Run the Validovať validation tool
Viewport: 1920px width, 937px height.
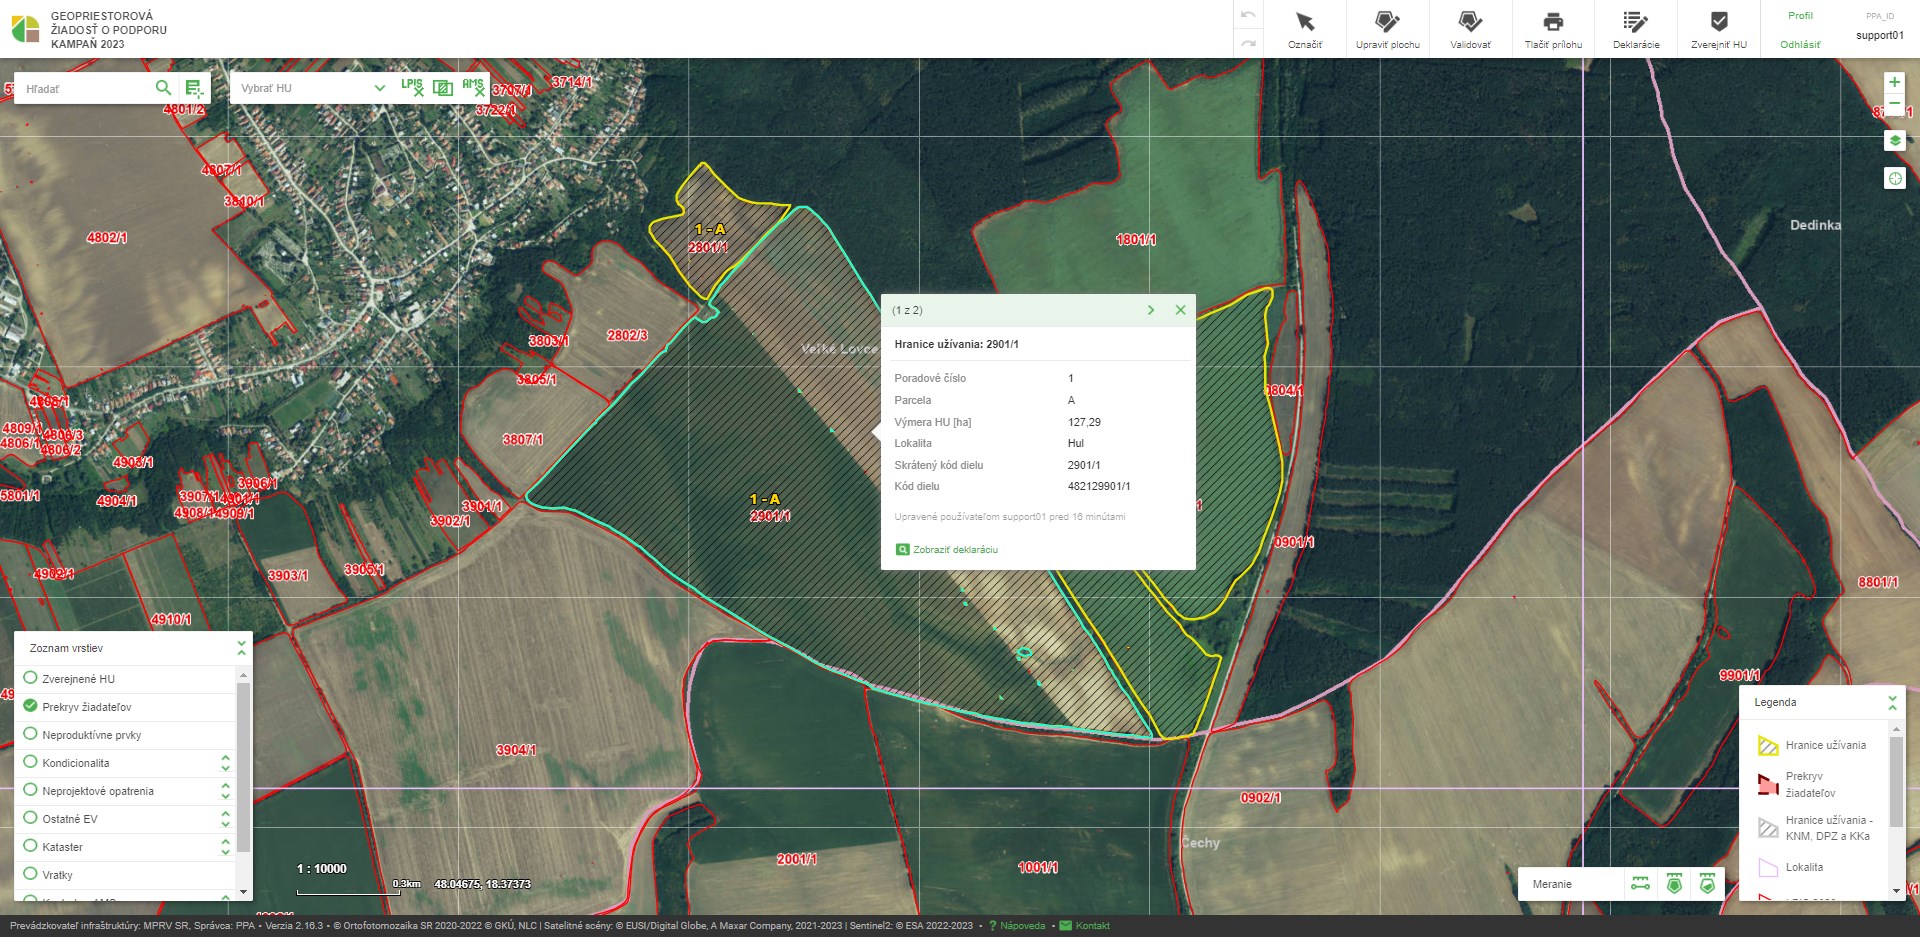coord(1470,29)
